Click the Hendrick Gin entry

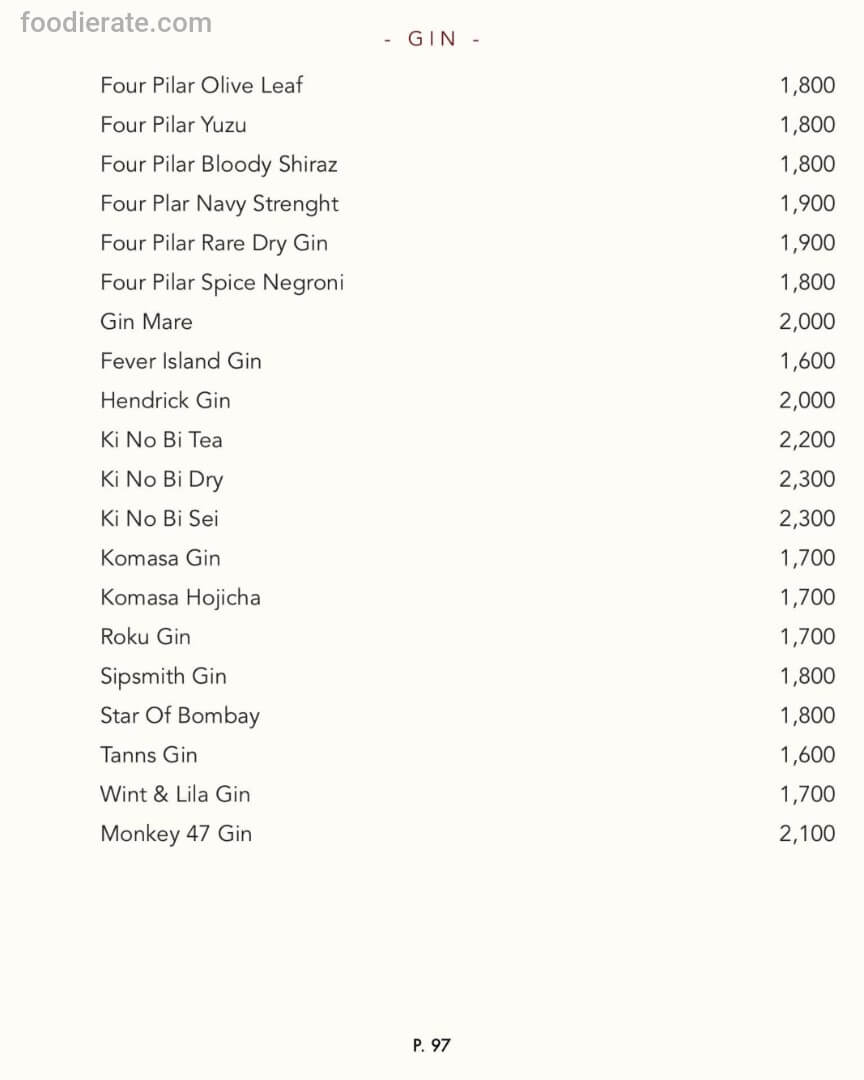coord(165,401)
